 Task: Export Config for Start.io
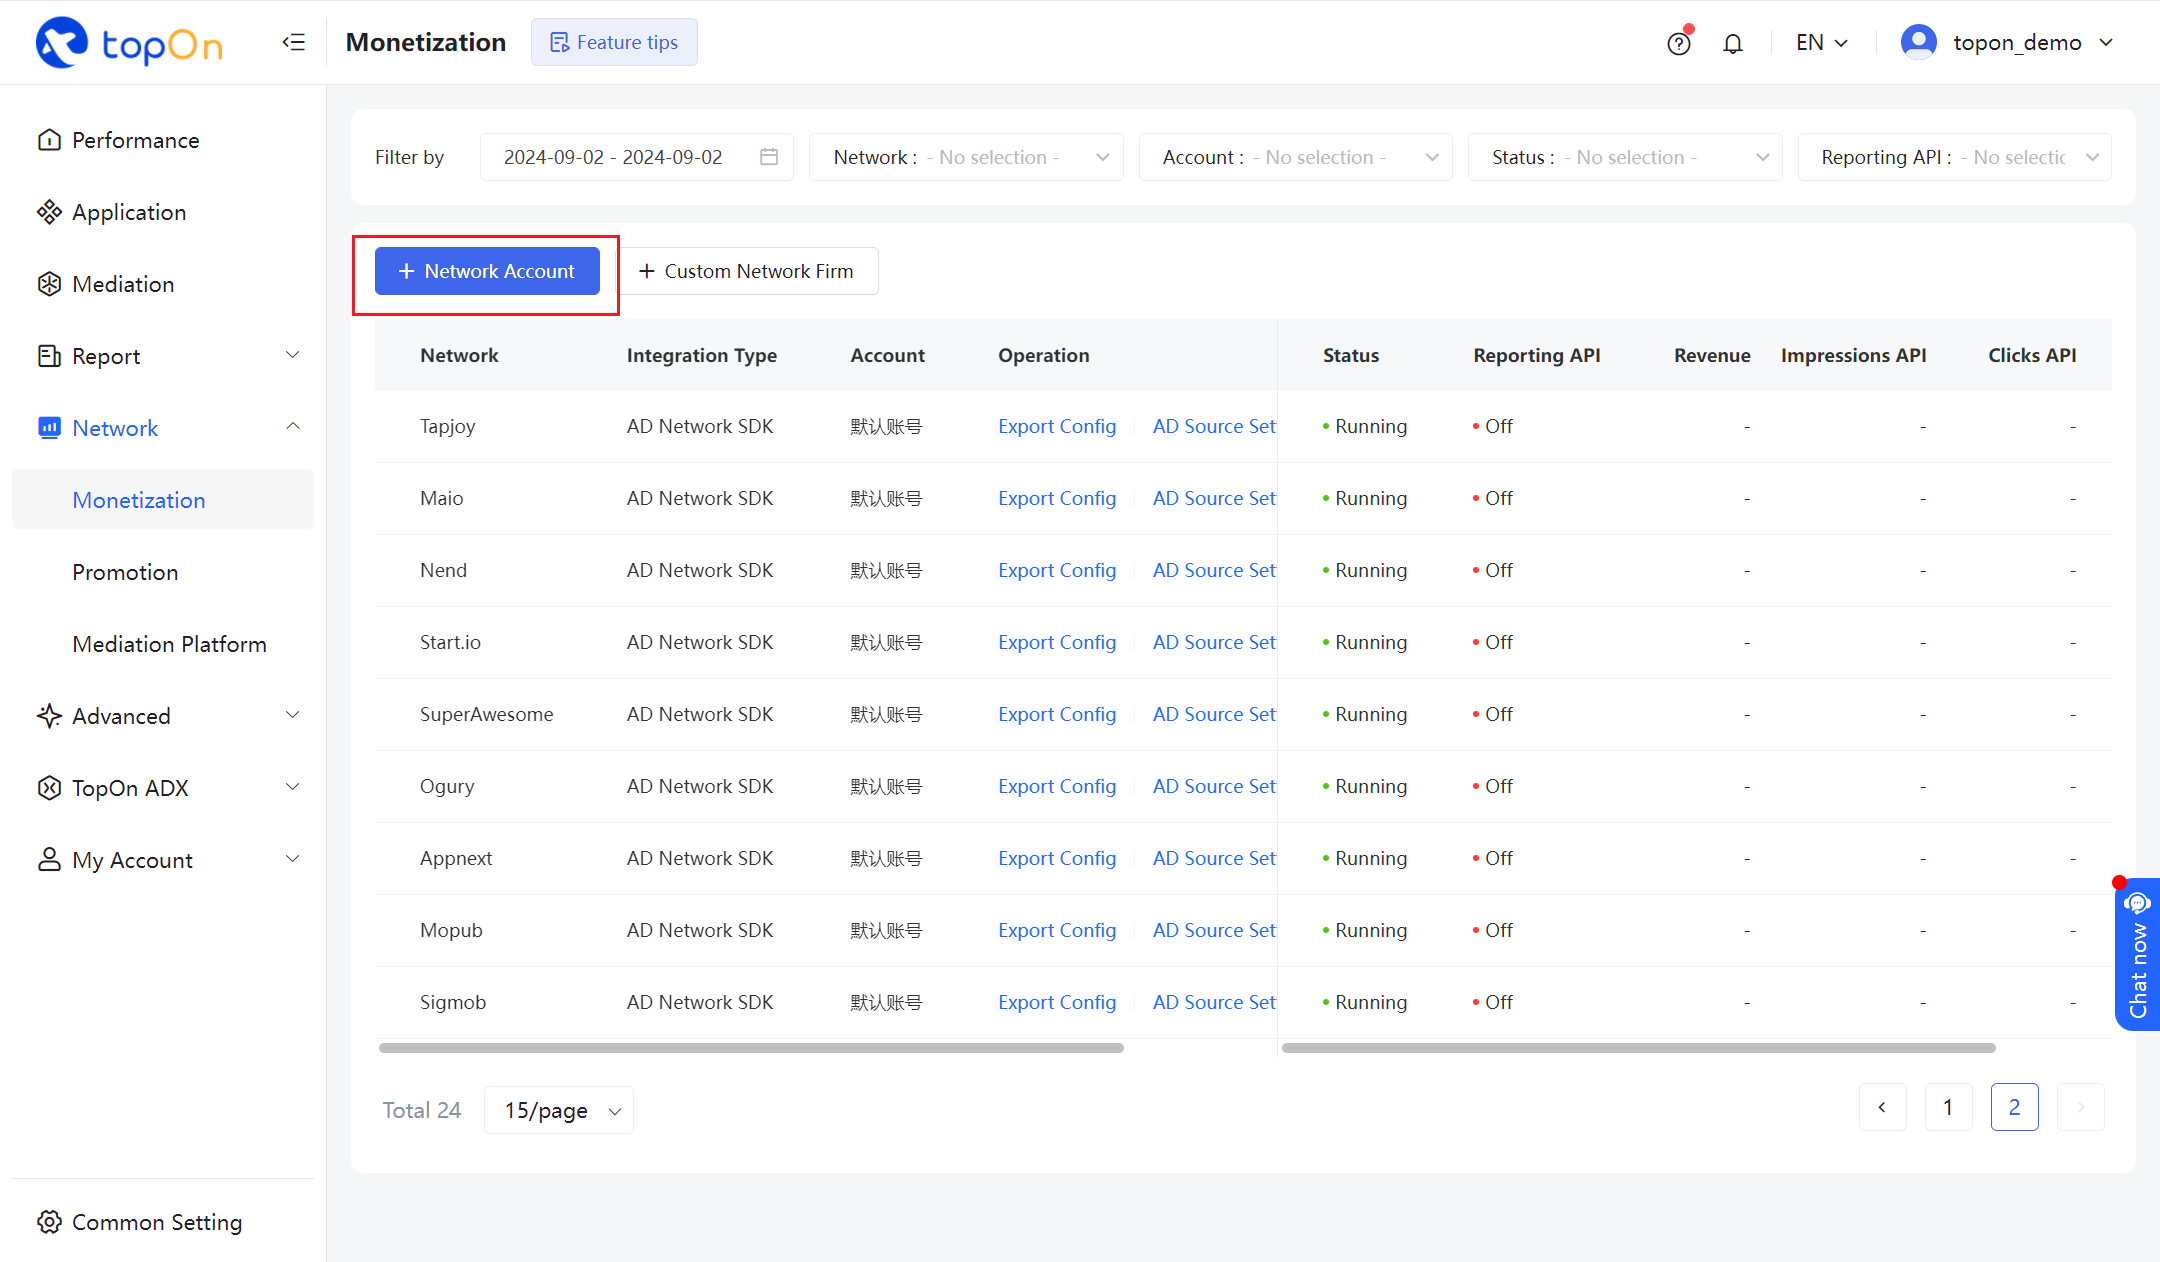[x=1057, y=642]
